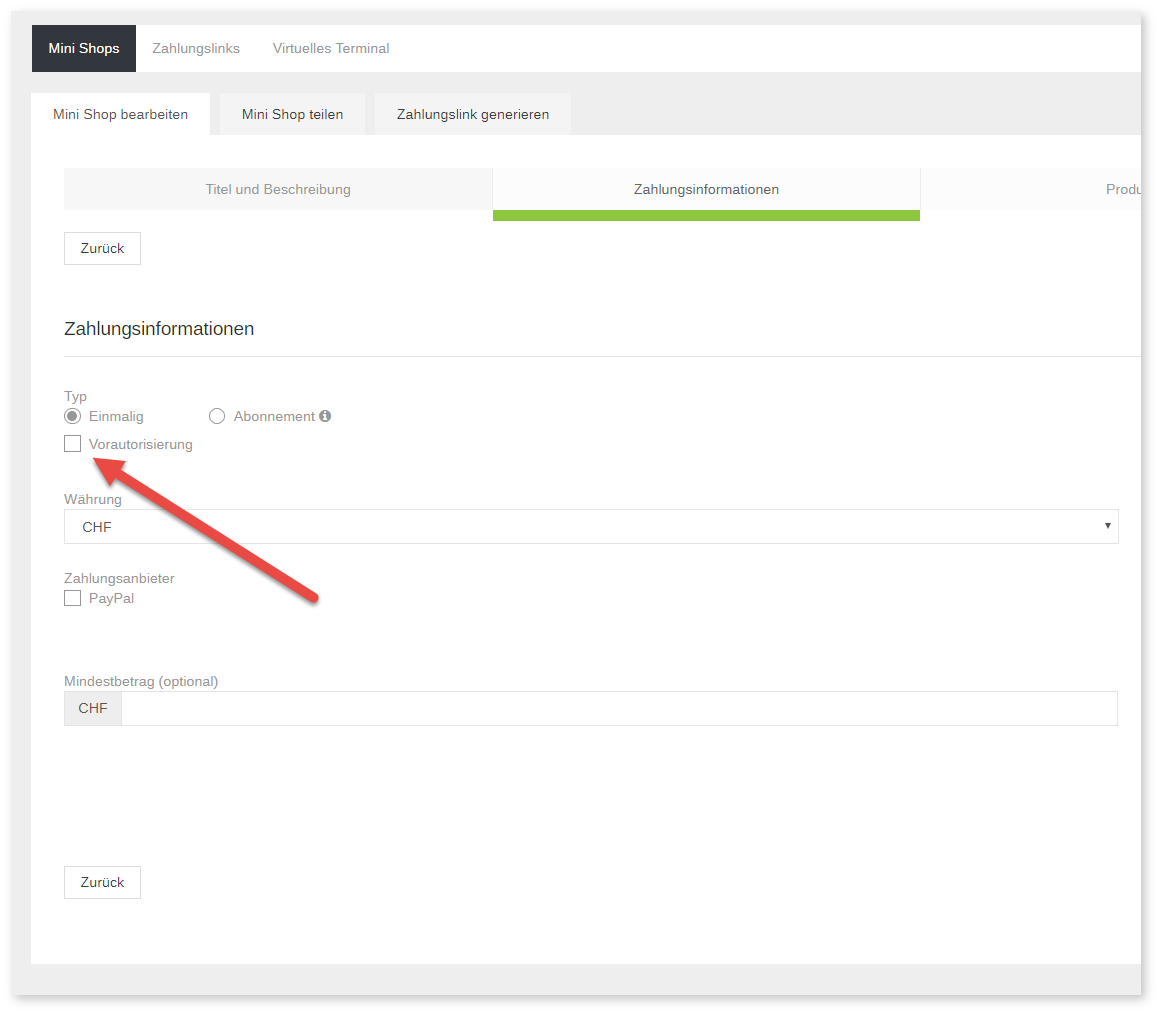
Task: Select the Zahlungsinformationen step
Action: (706, 189)
